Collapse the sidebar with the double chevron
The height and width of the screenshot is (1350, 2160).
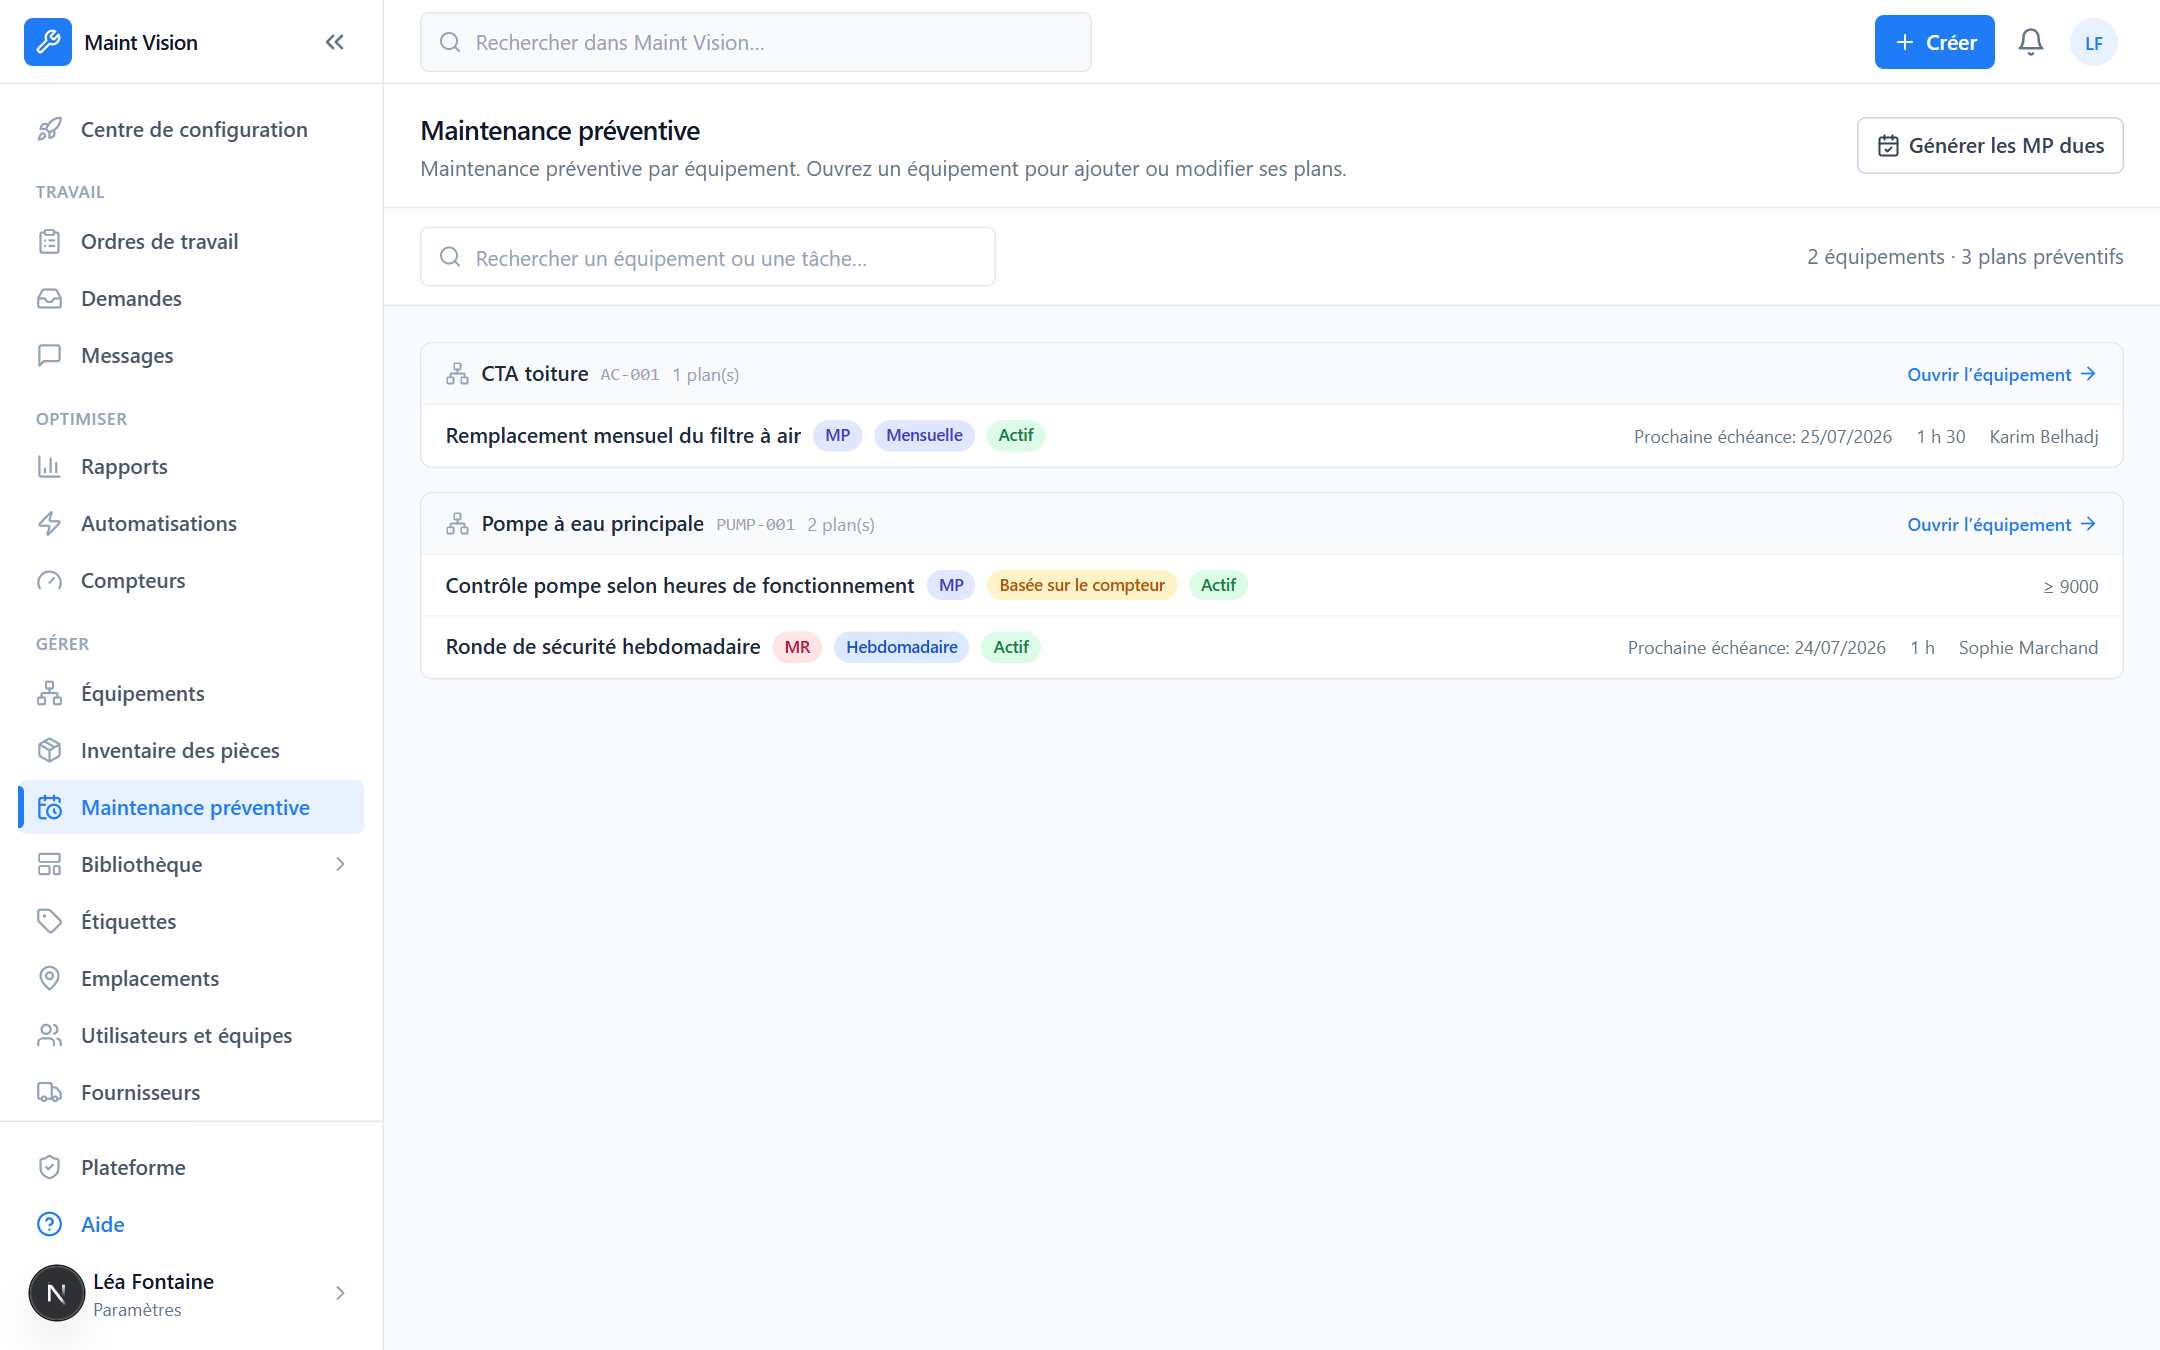click(335, 42)
